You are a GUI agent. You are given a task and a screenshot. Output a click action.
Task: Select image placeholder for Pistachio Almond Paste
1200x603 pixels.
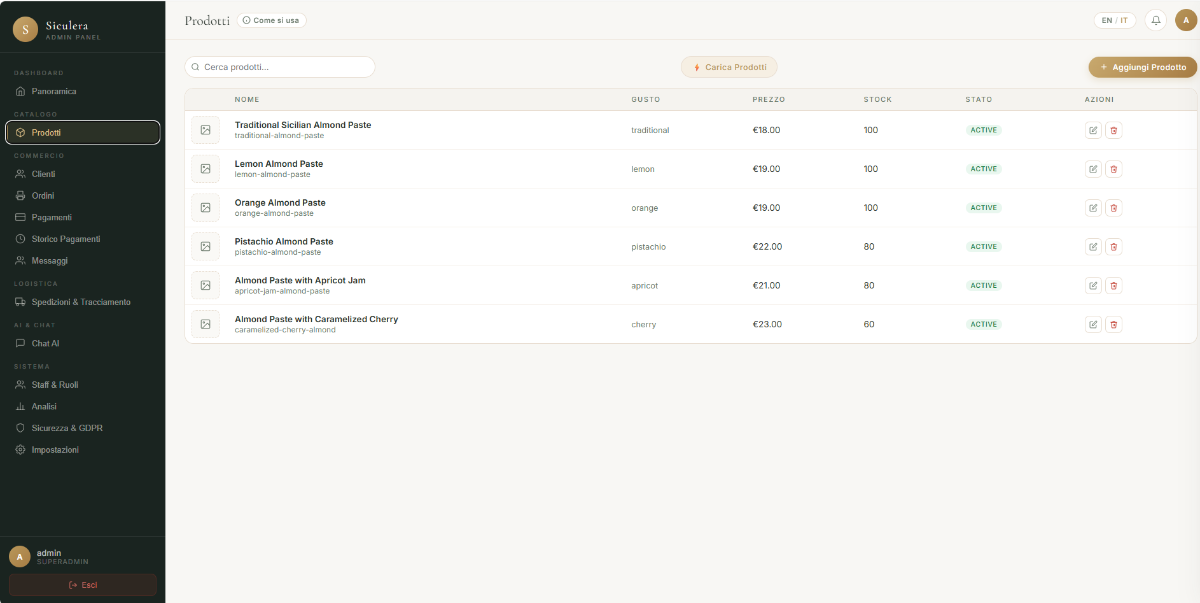(x=205, y=246)
